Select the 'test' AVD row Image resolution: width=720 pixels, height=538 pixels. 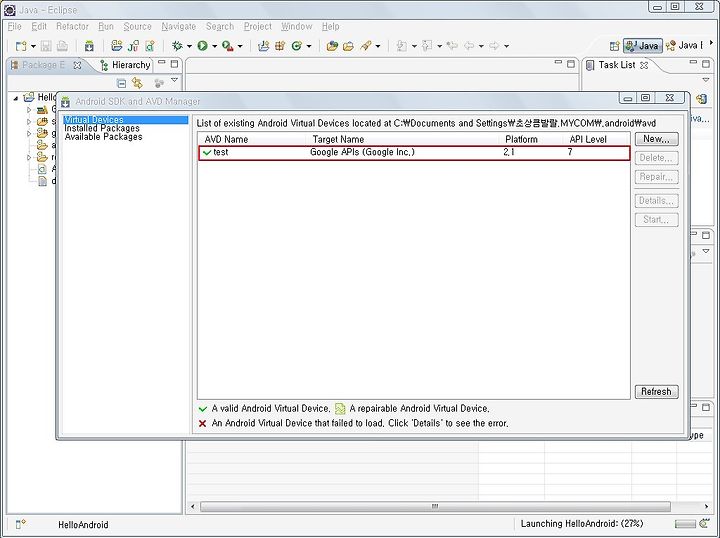(414, 152)
